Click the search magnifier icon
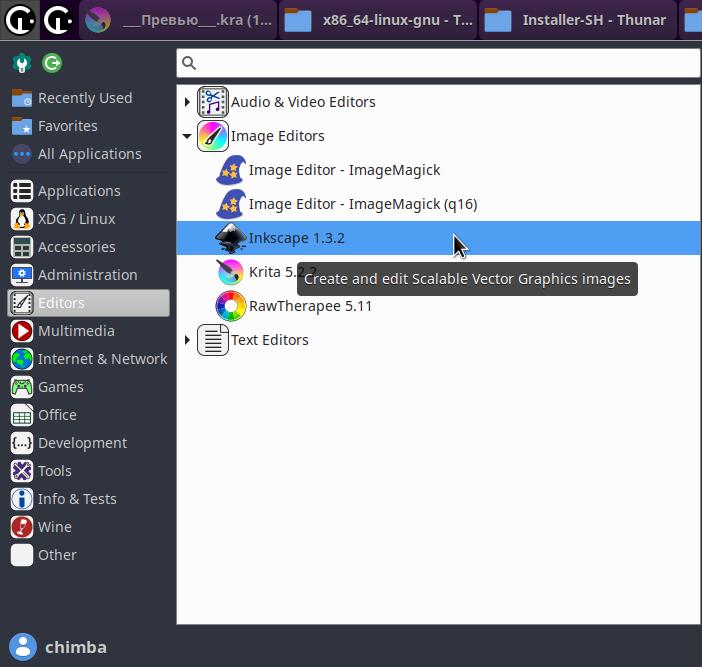The image size is (702, 667). [x=189, y=63]
